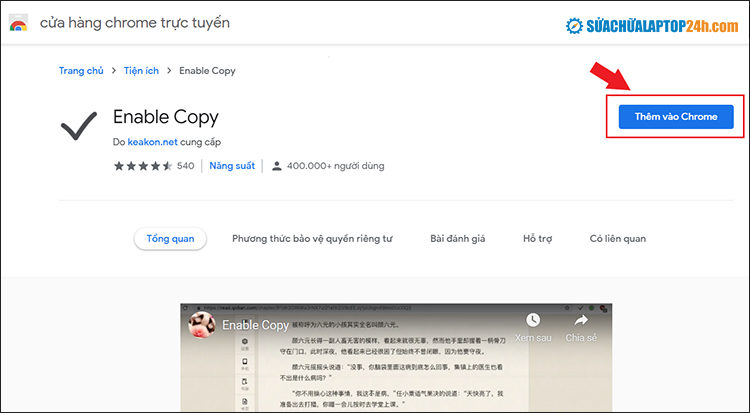Go to the Trang chủ breadcrumb link
Image resolution: width=750 pixels, height=413 pixels.
pos(81,71)
